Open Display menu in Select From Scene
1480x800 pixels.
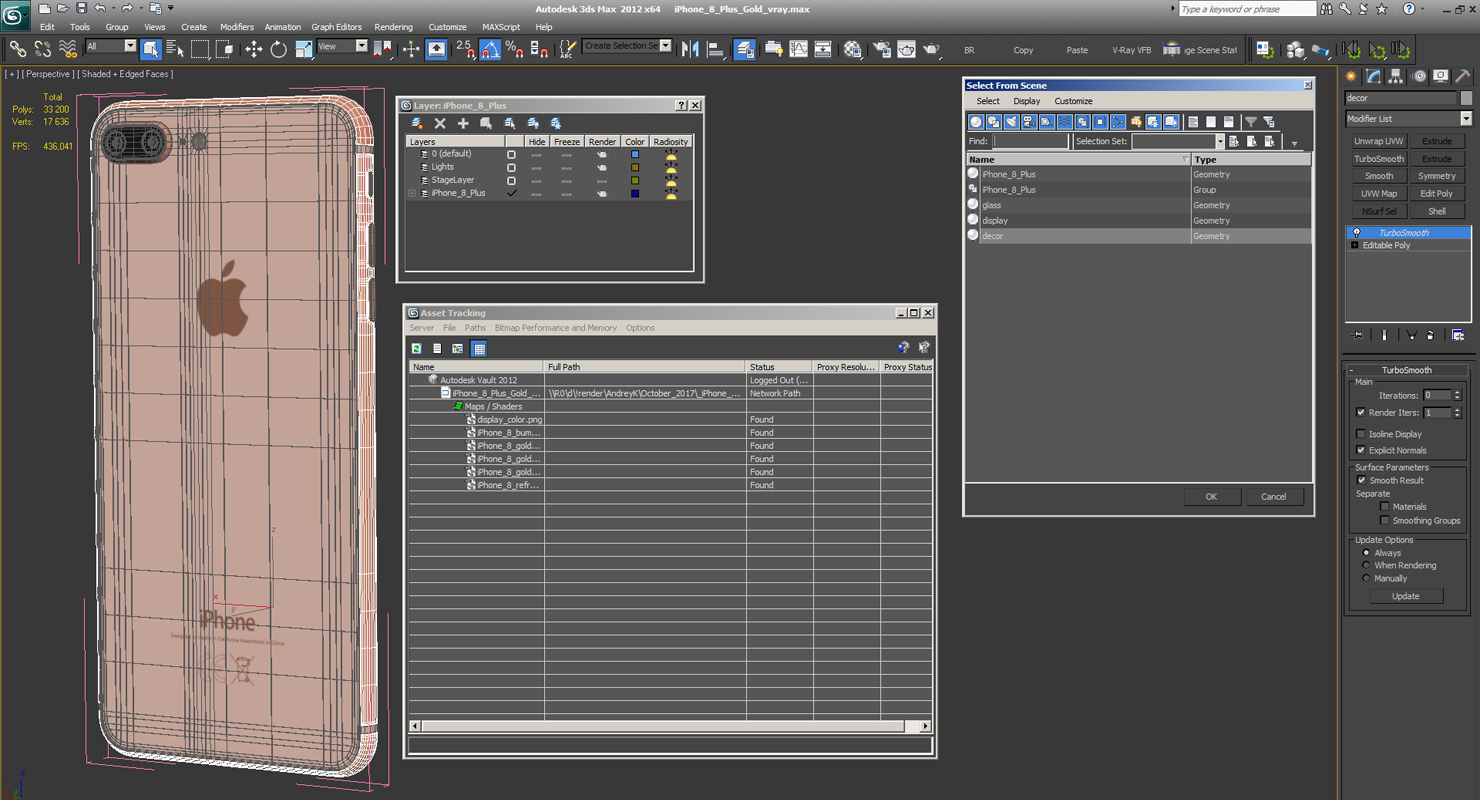[1027, 101]
